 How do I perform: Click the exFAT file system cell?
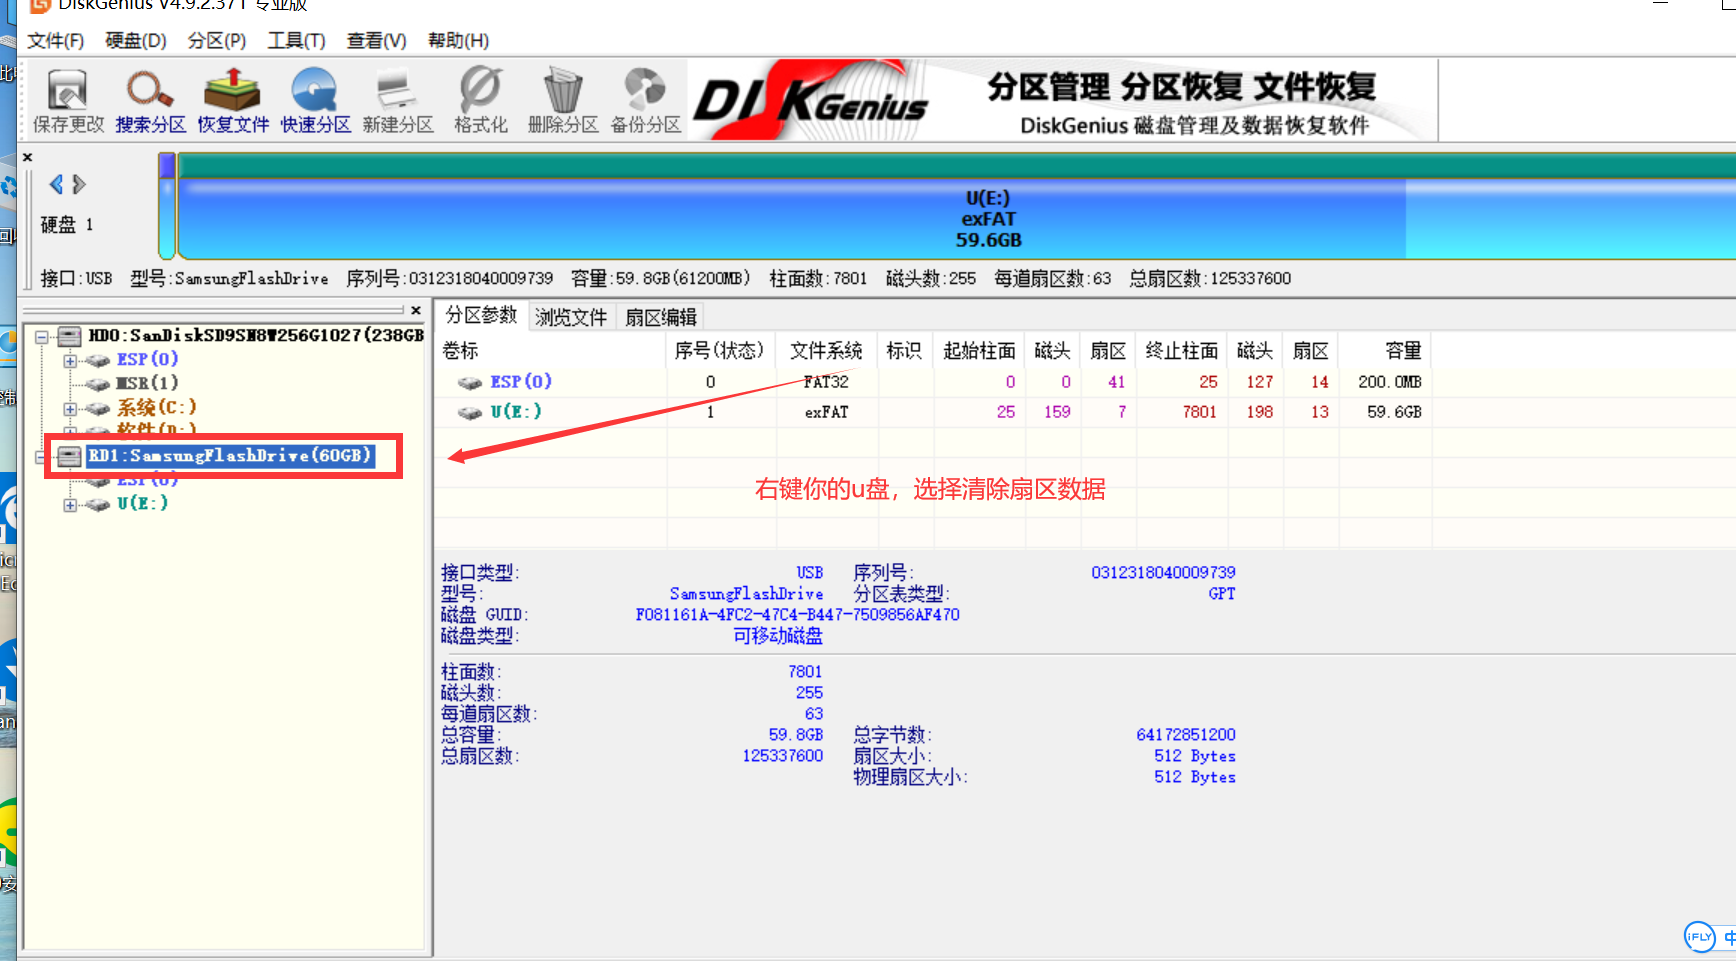827,412
